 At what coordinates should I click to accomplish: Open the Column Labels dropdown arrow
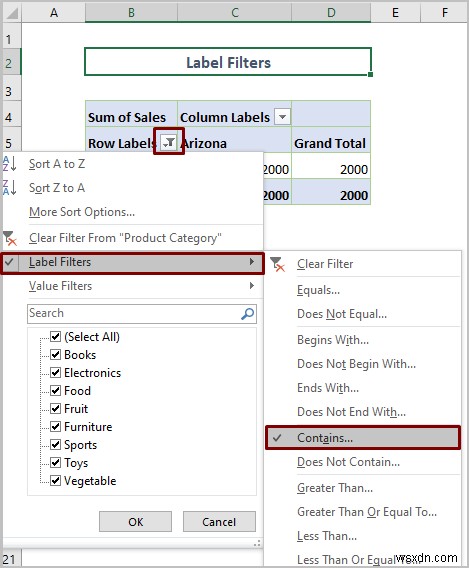point(282,117)
